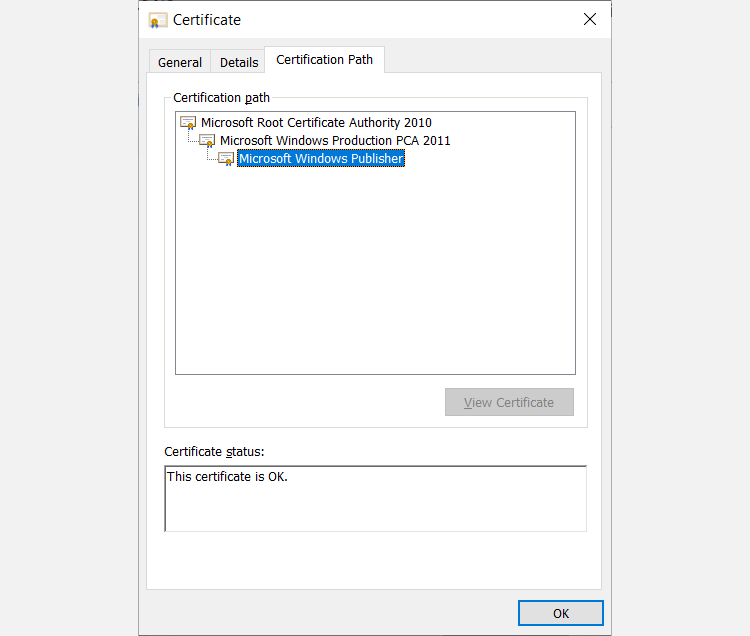Click the dotted tree connector before Production PCA
The width and height of the screenshot is (750, 636).
pyautogui.click(x=191, y=140)
